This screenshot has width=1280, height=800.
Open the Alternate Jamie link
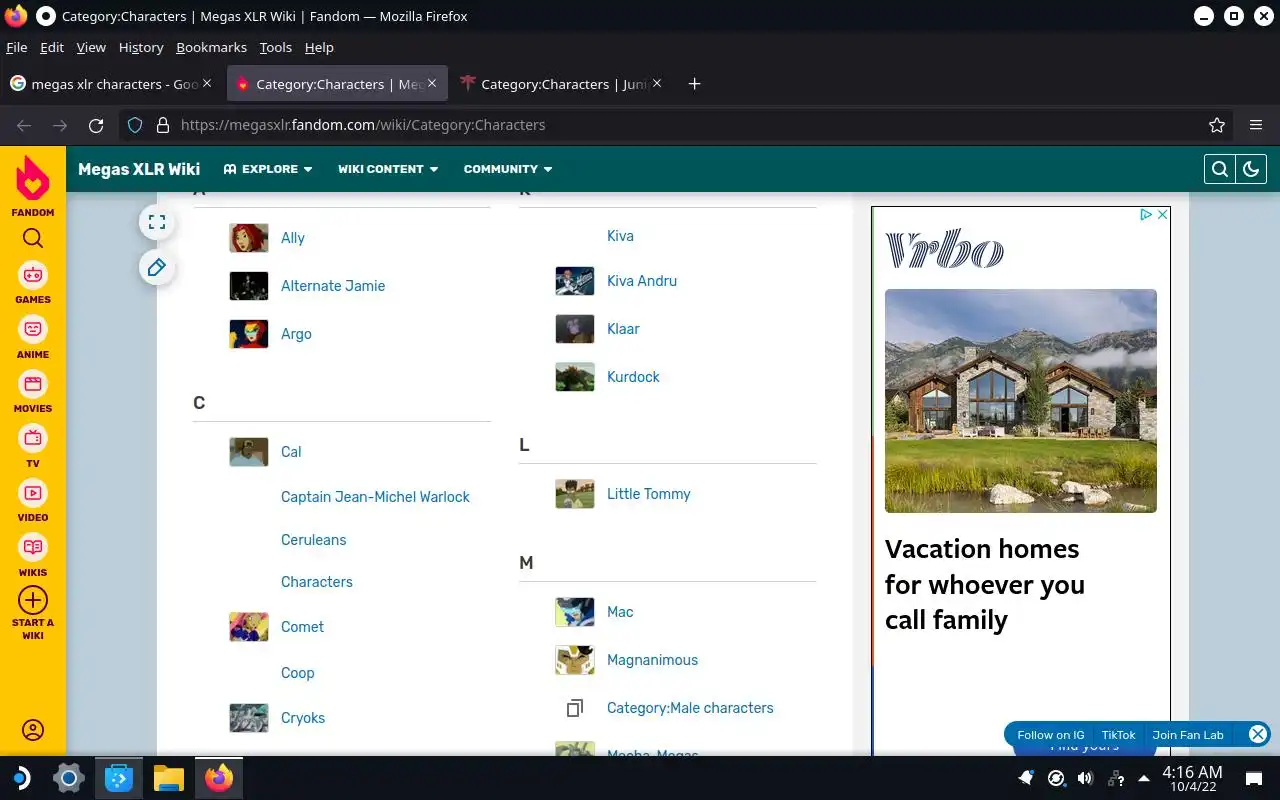(333, 286)
